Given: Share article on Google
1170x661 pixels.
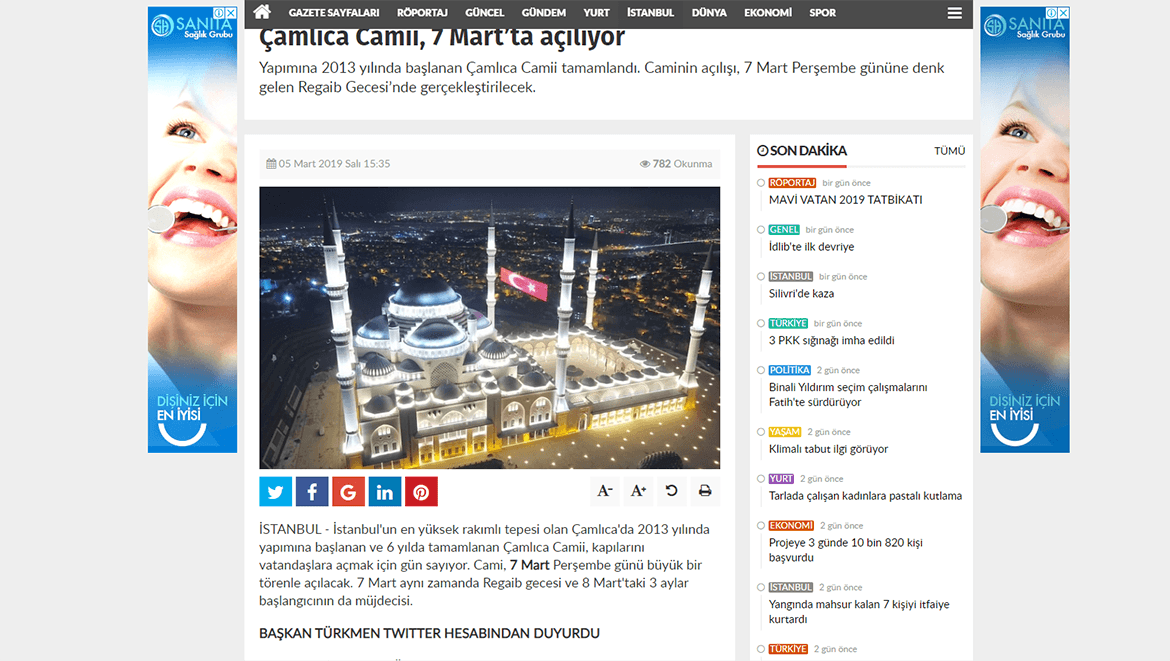Looking at the screenshot, I should (x=348, y=491).
